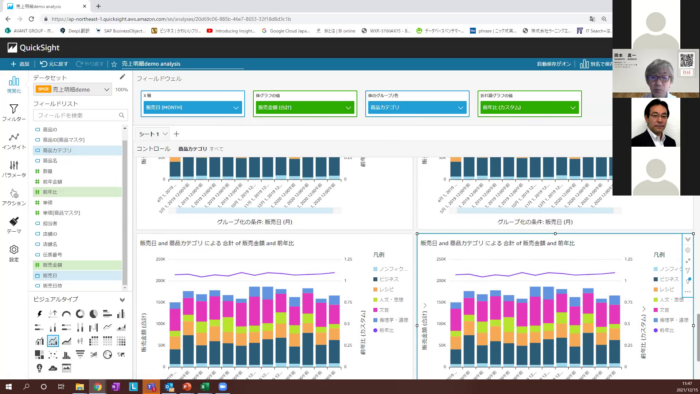This screenshot has width=700, height=394.
Task: Click the フィールドを検索 search field
Action: coord(80,115)
